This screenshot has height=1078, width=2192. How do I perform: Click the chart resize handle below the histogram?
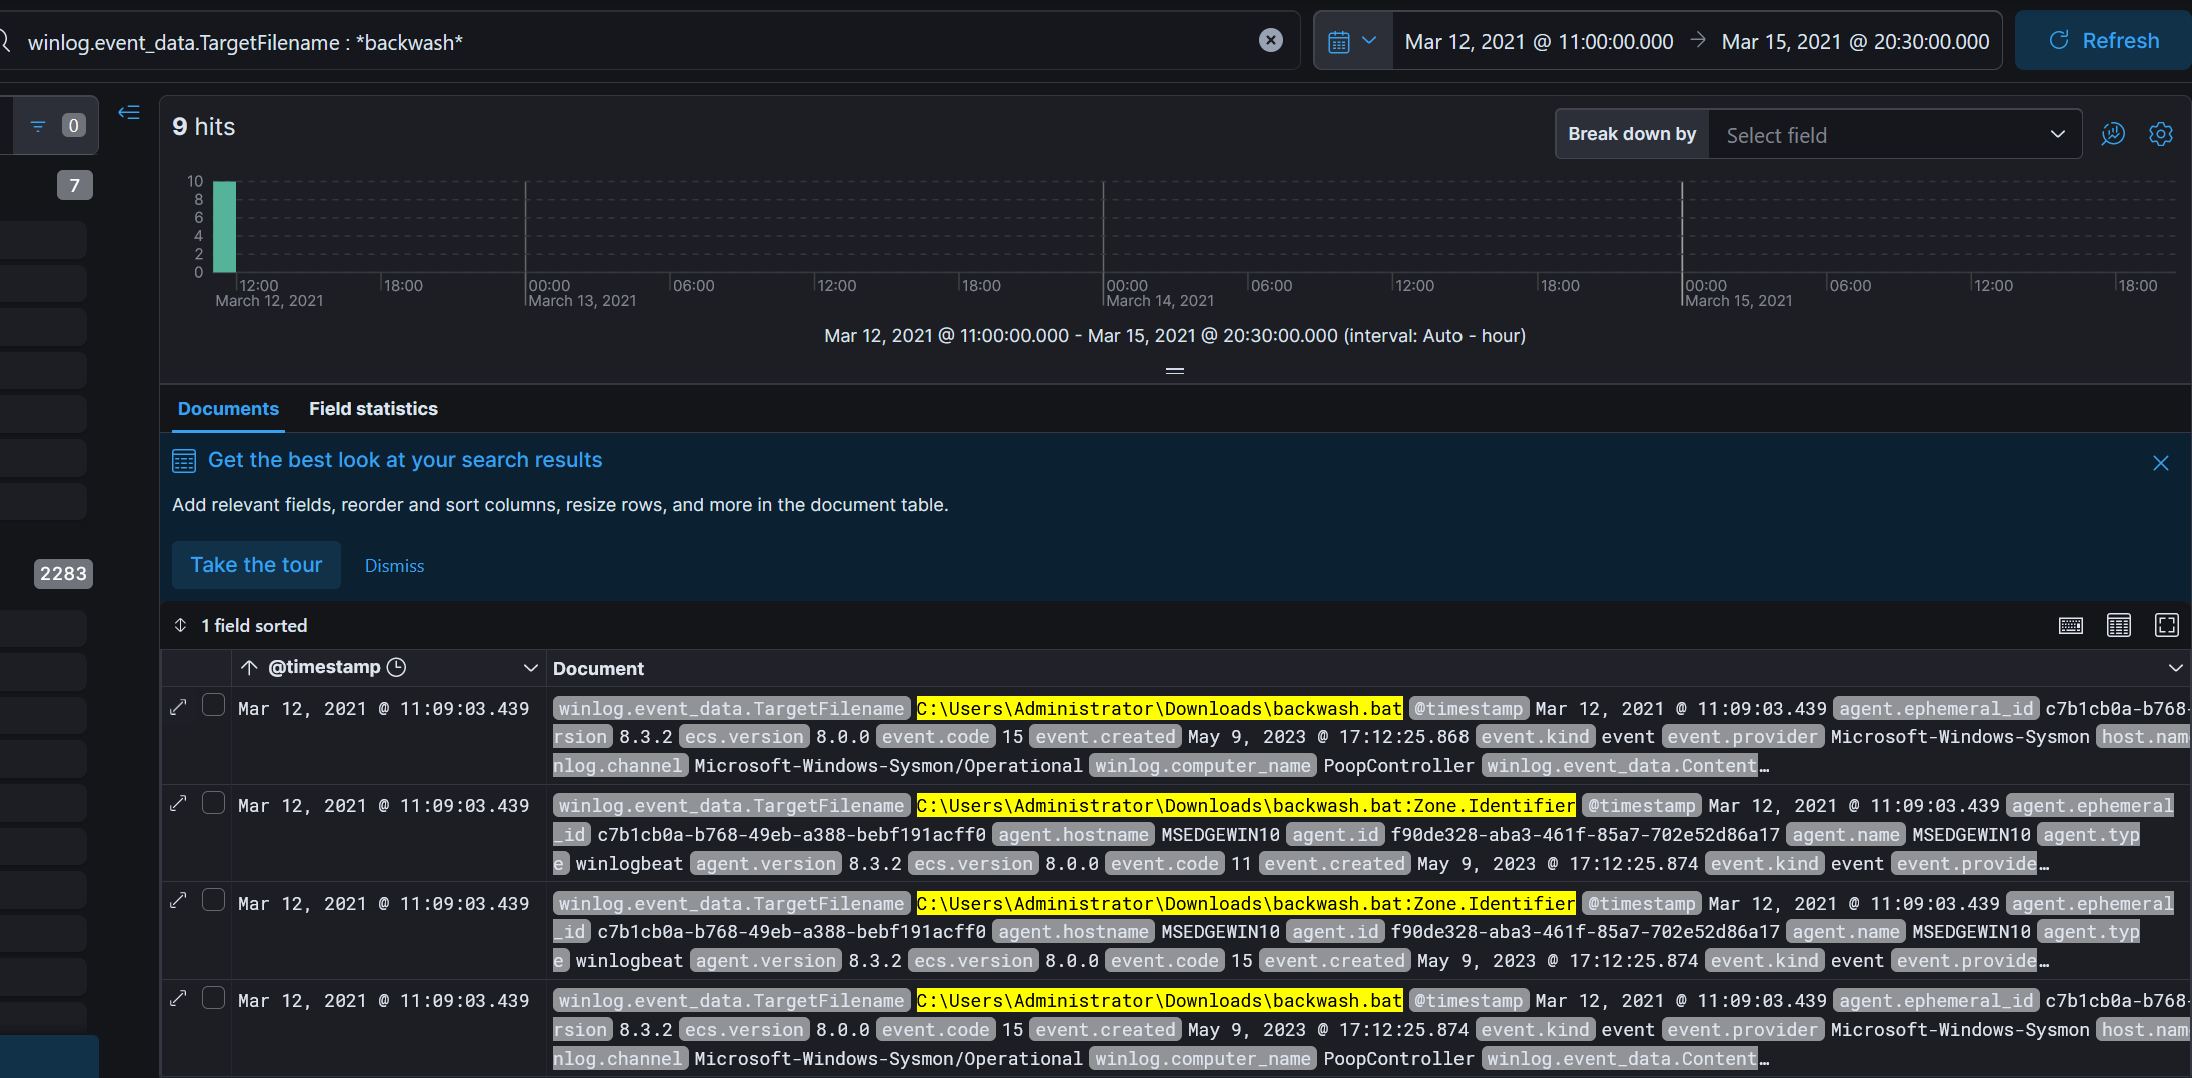1175,371
